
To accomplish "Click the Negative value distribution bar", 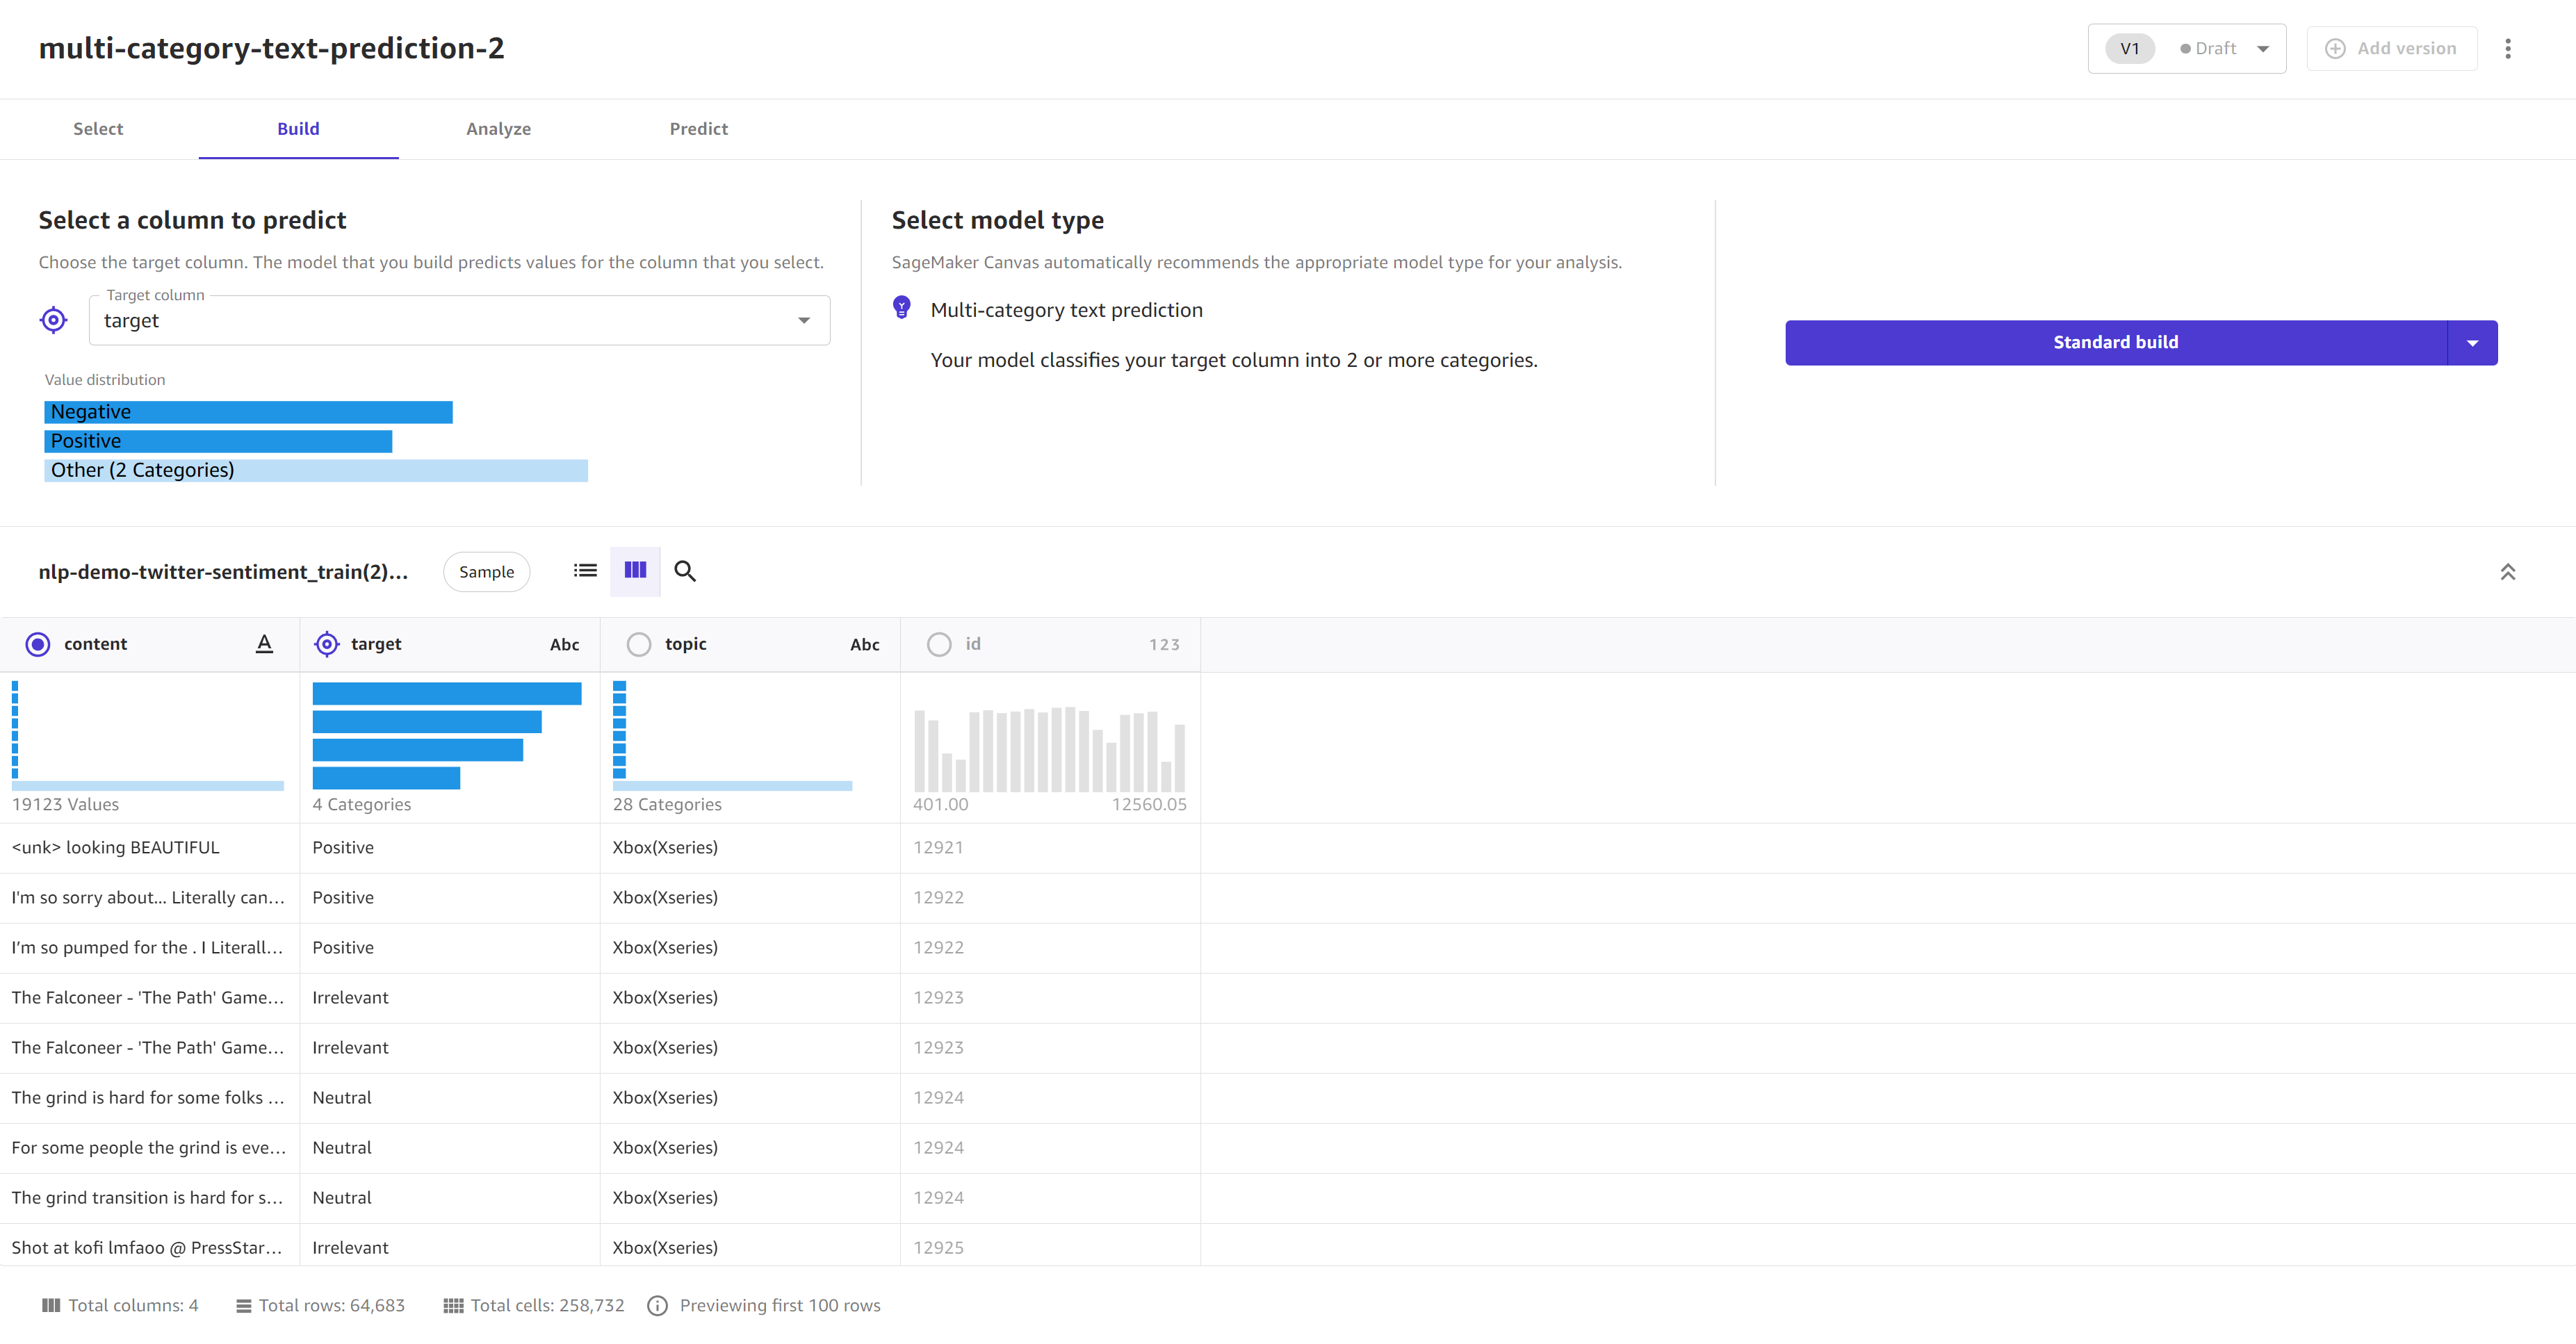I will coord(247,411).
